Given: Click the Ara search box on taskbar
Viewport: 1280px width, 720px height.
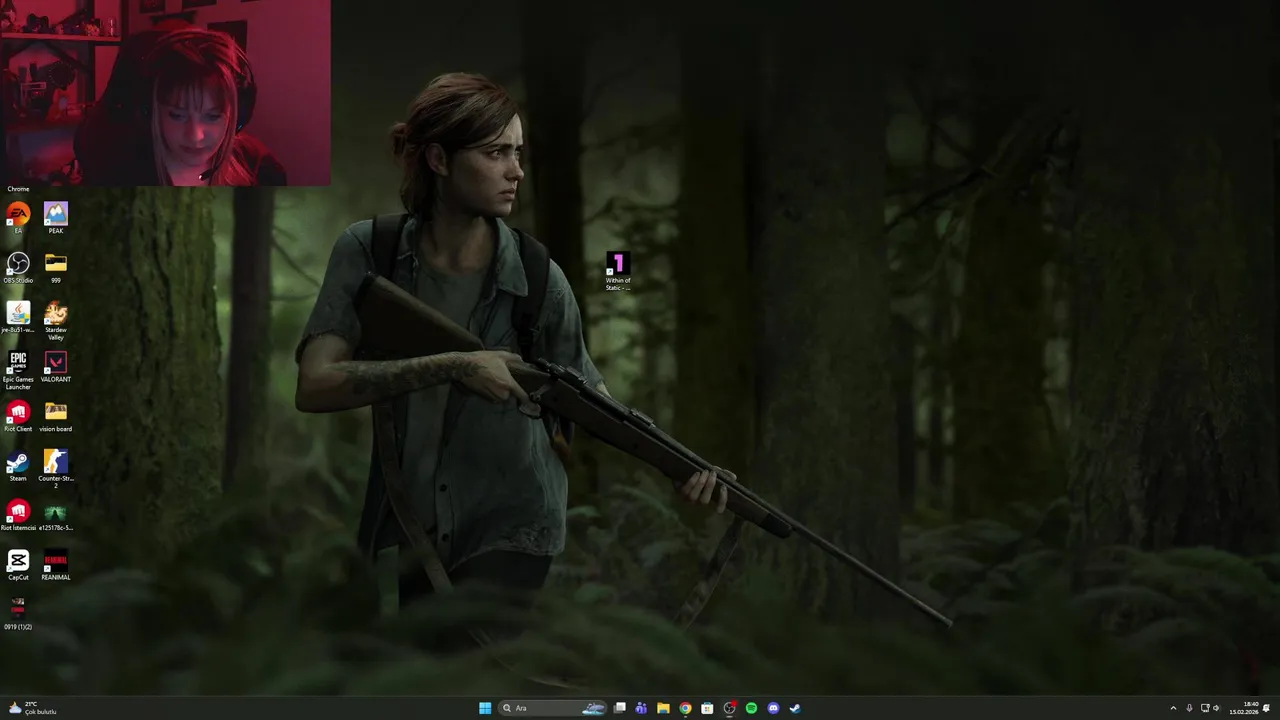Looking at the screenshot, I should pyautogui.click(x=553, y=708).
